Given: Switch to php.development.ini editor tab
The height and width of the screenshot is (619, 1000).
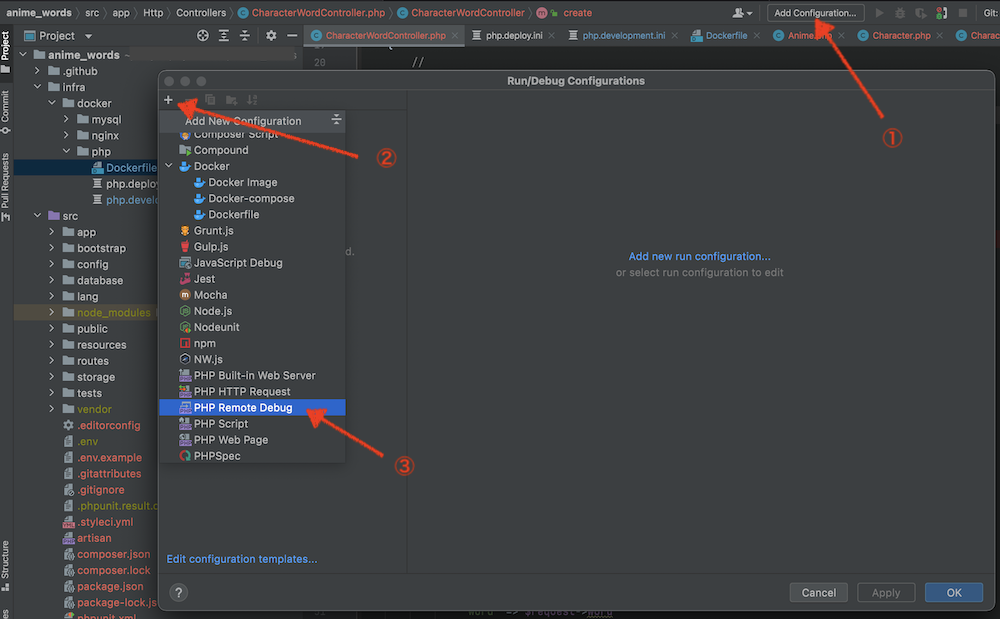Looking at the screenshot, I should point(623,36).
